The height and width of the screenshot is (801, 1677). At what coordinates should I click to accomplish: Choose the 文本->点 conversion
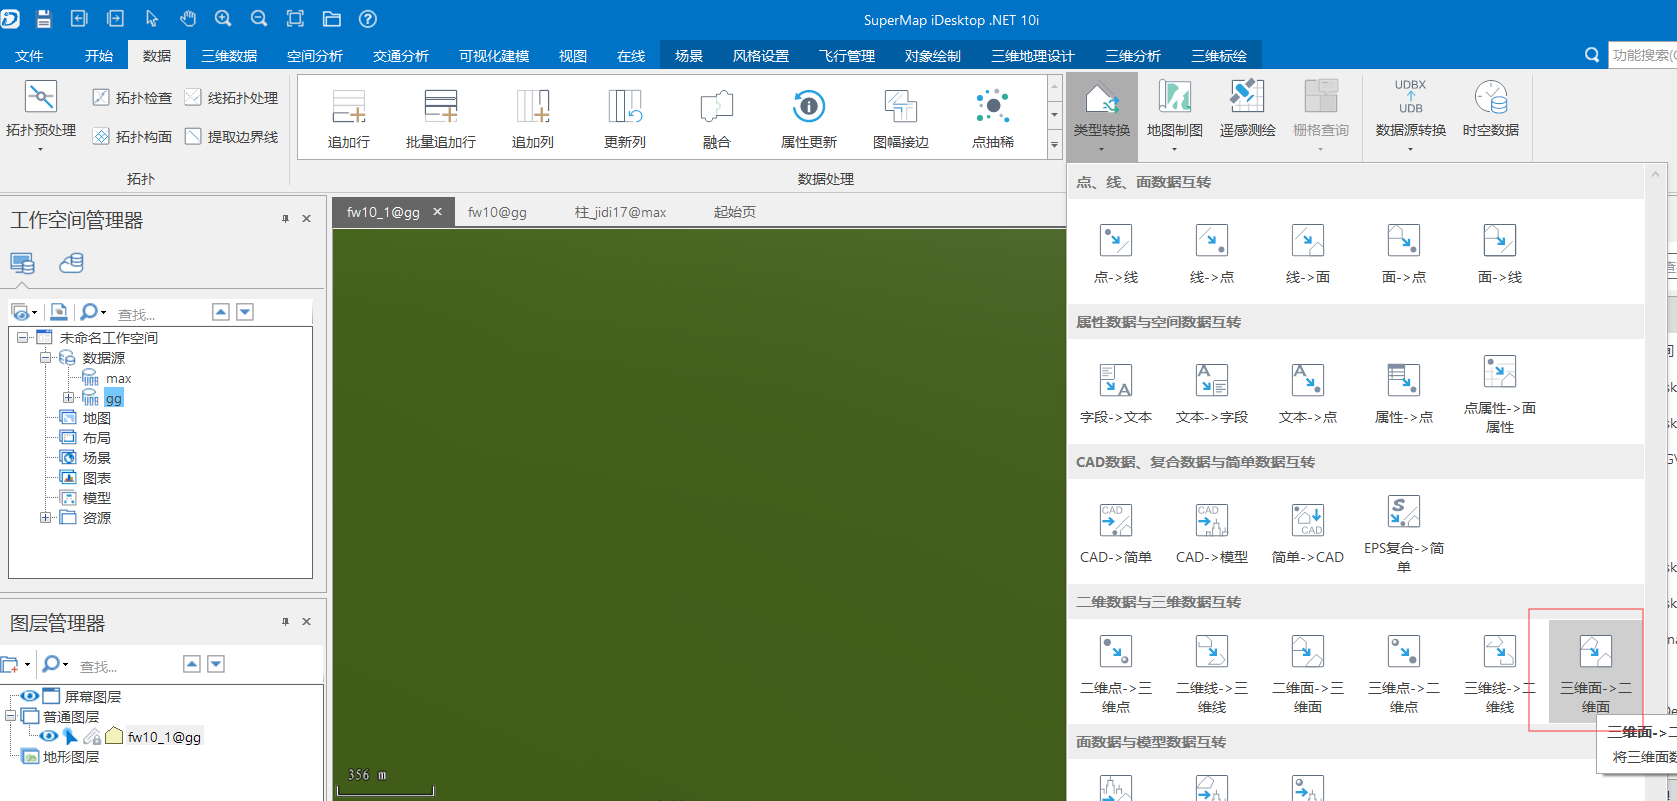(1307, 393)
